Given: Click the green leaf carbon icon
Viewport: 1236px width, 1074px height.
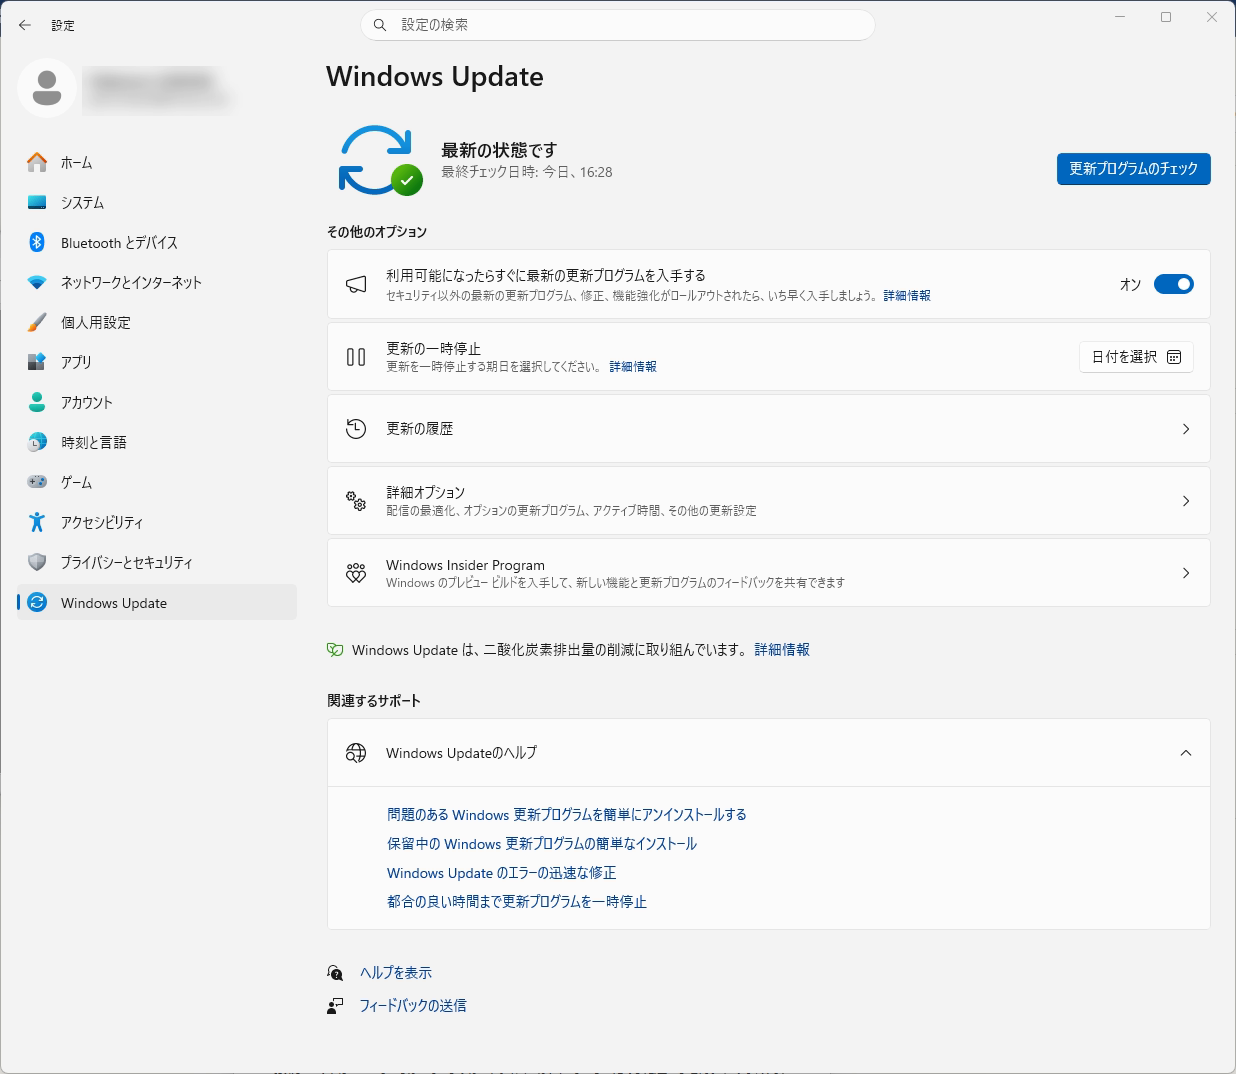Looking at the screenshot, I should pos(335,650).
